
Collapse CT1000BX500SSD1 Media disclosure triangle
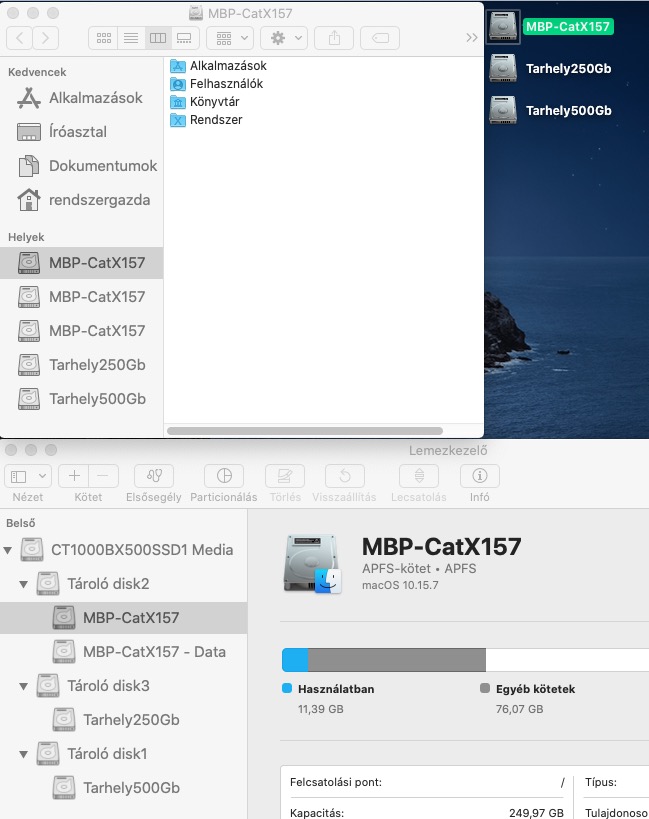pos(8,550)
